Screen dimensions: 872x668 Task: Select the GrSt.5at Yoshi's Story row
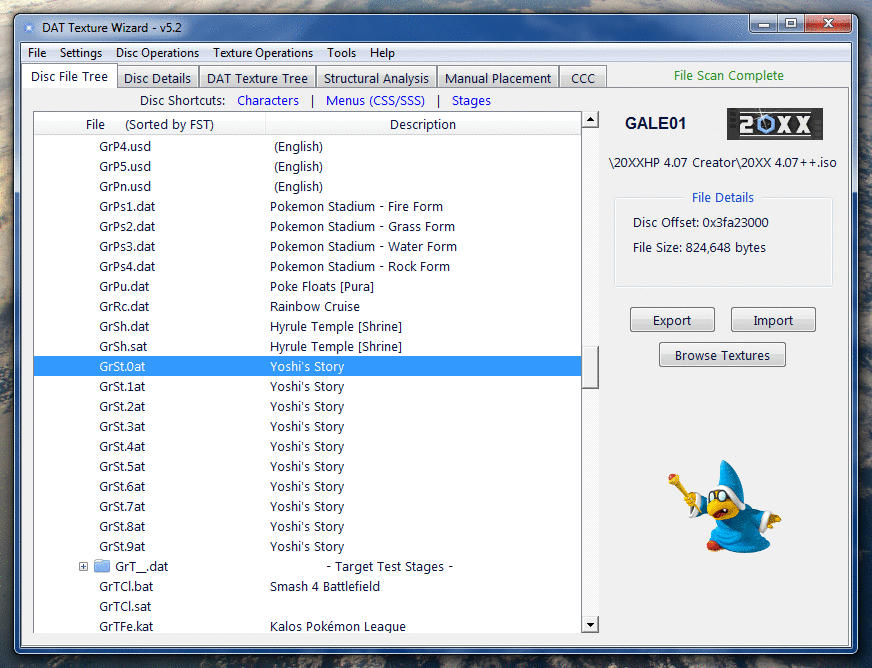[308, 467]
